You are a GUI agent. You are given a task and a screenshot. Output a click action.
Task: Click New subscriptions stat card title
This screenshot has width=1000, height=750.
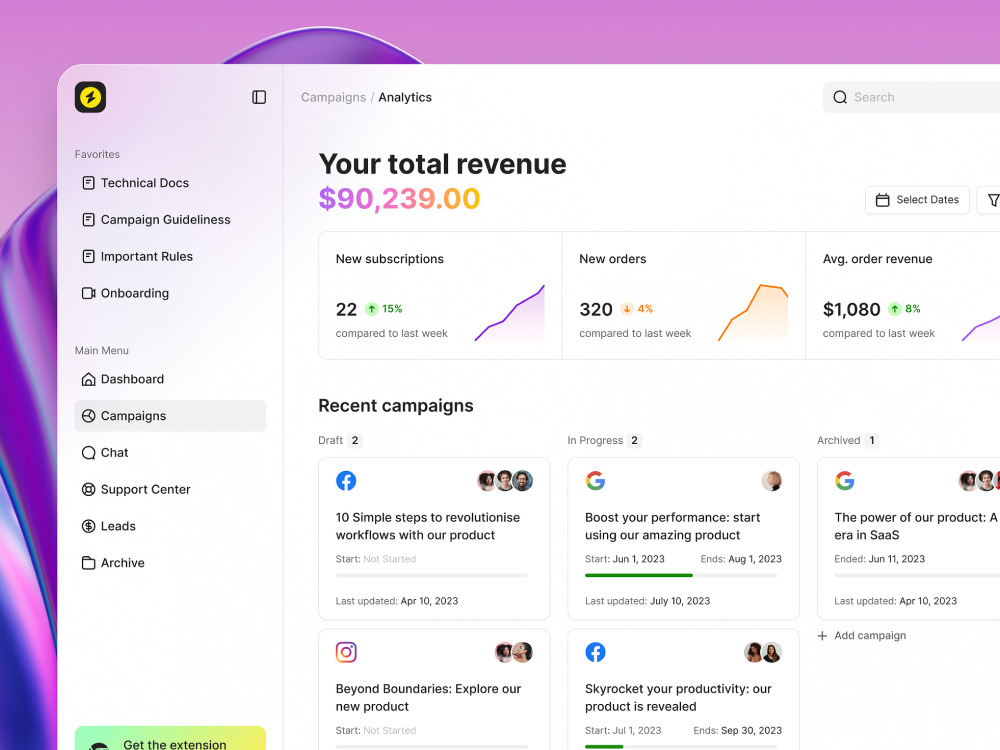click(x=390, y=259)
